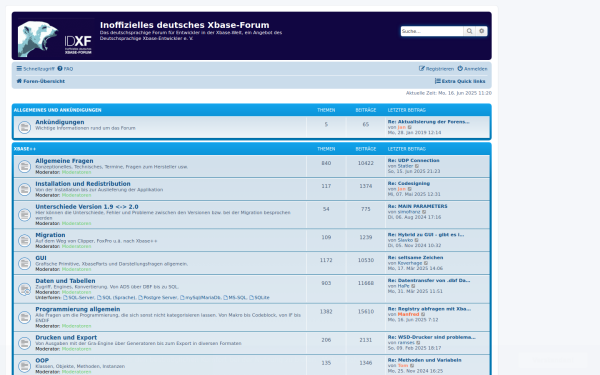Open the Ankündigungen forum
This screenshot has height=375, width=600.
point(60,122)
